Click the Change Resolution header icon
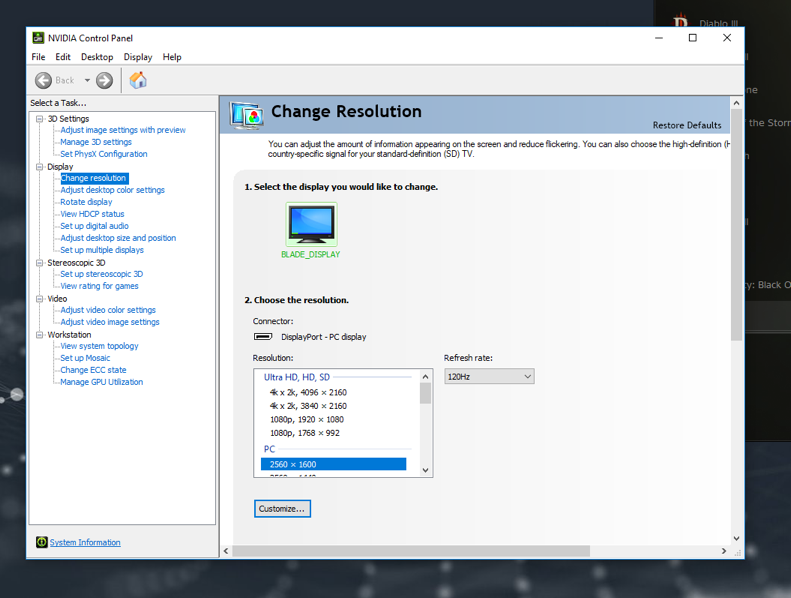 pos(247,115)
